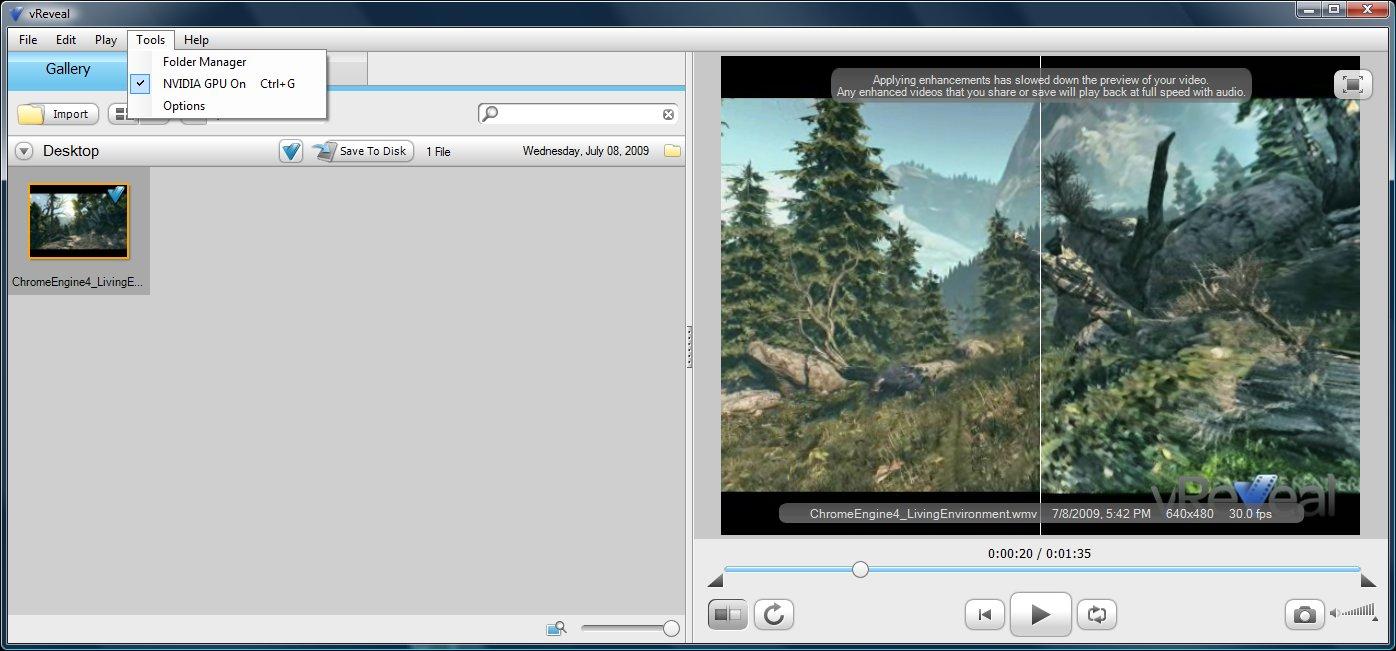Click the split comparison line in preview

[1040, 295]
